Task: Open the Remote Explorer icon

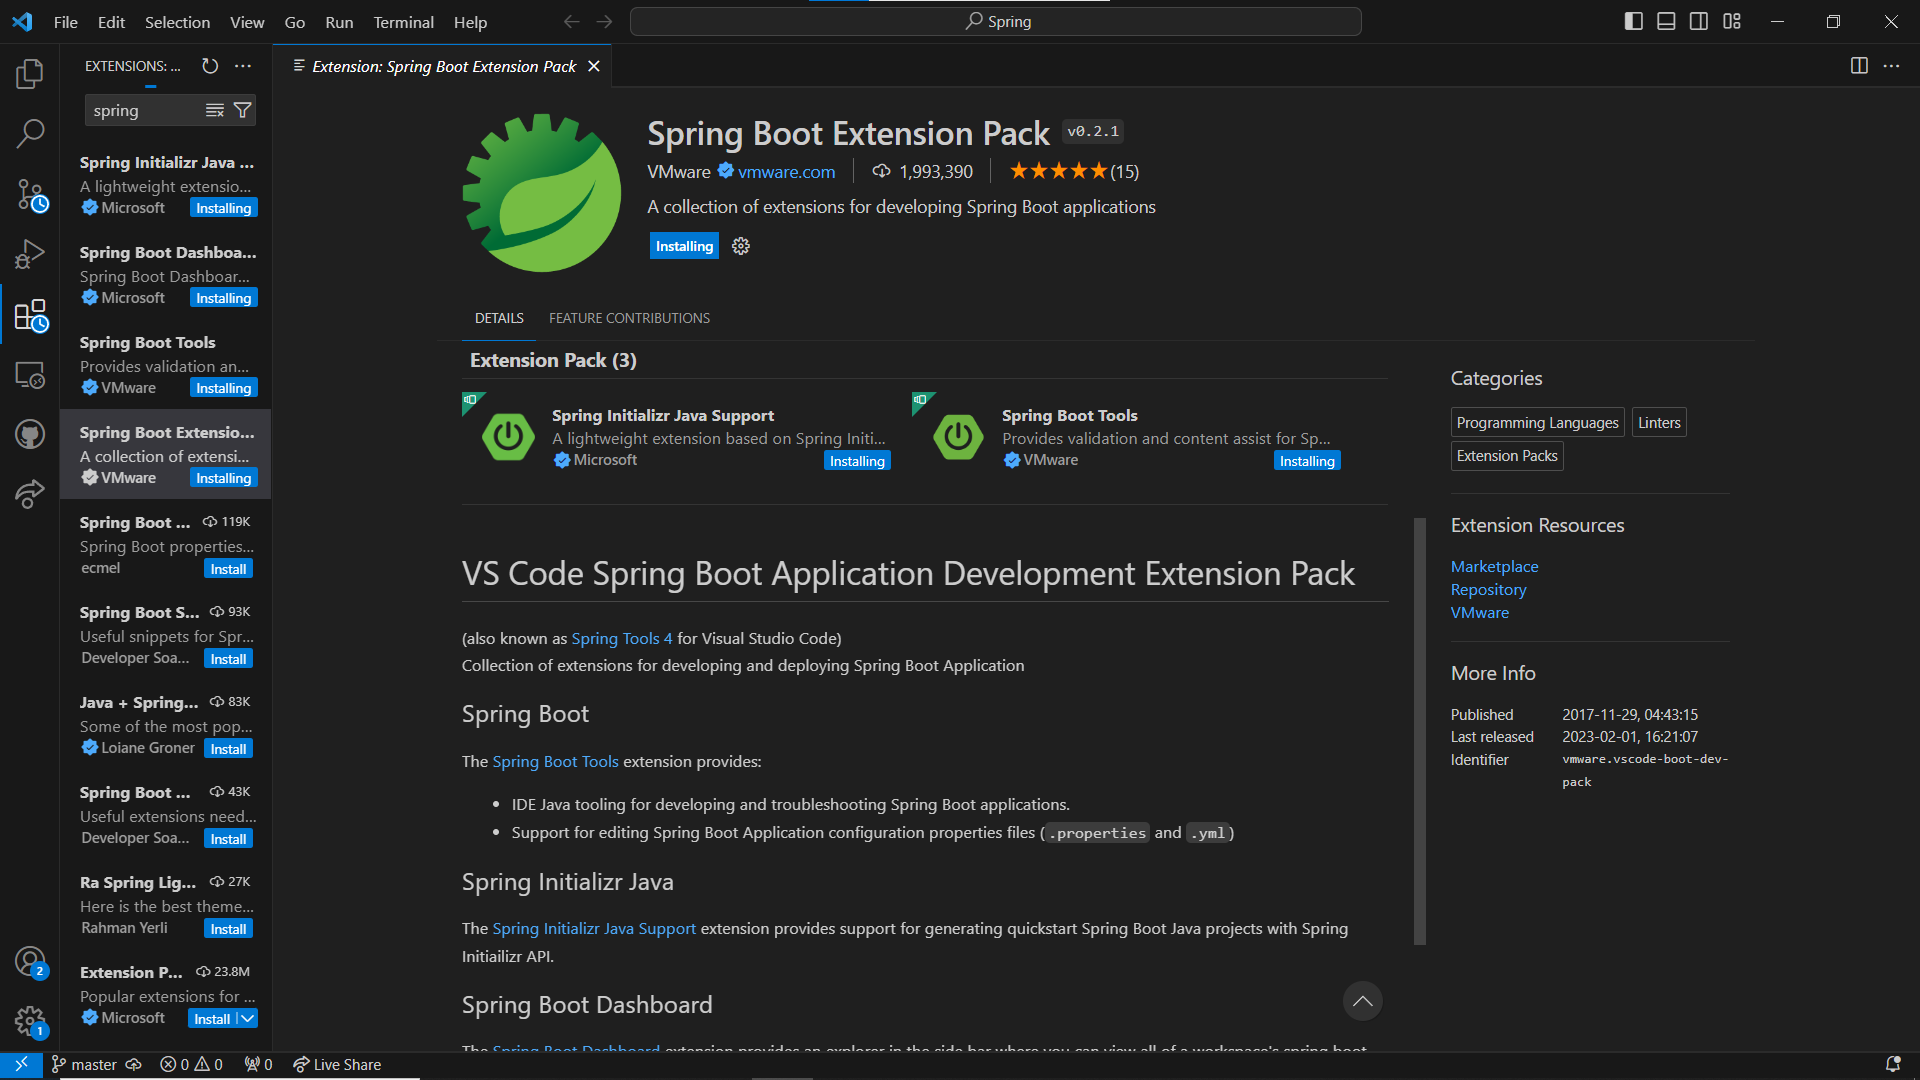Action: point(30,375)
